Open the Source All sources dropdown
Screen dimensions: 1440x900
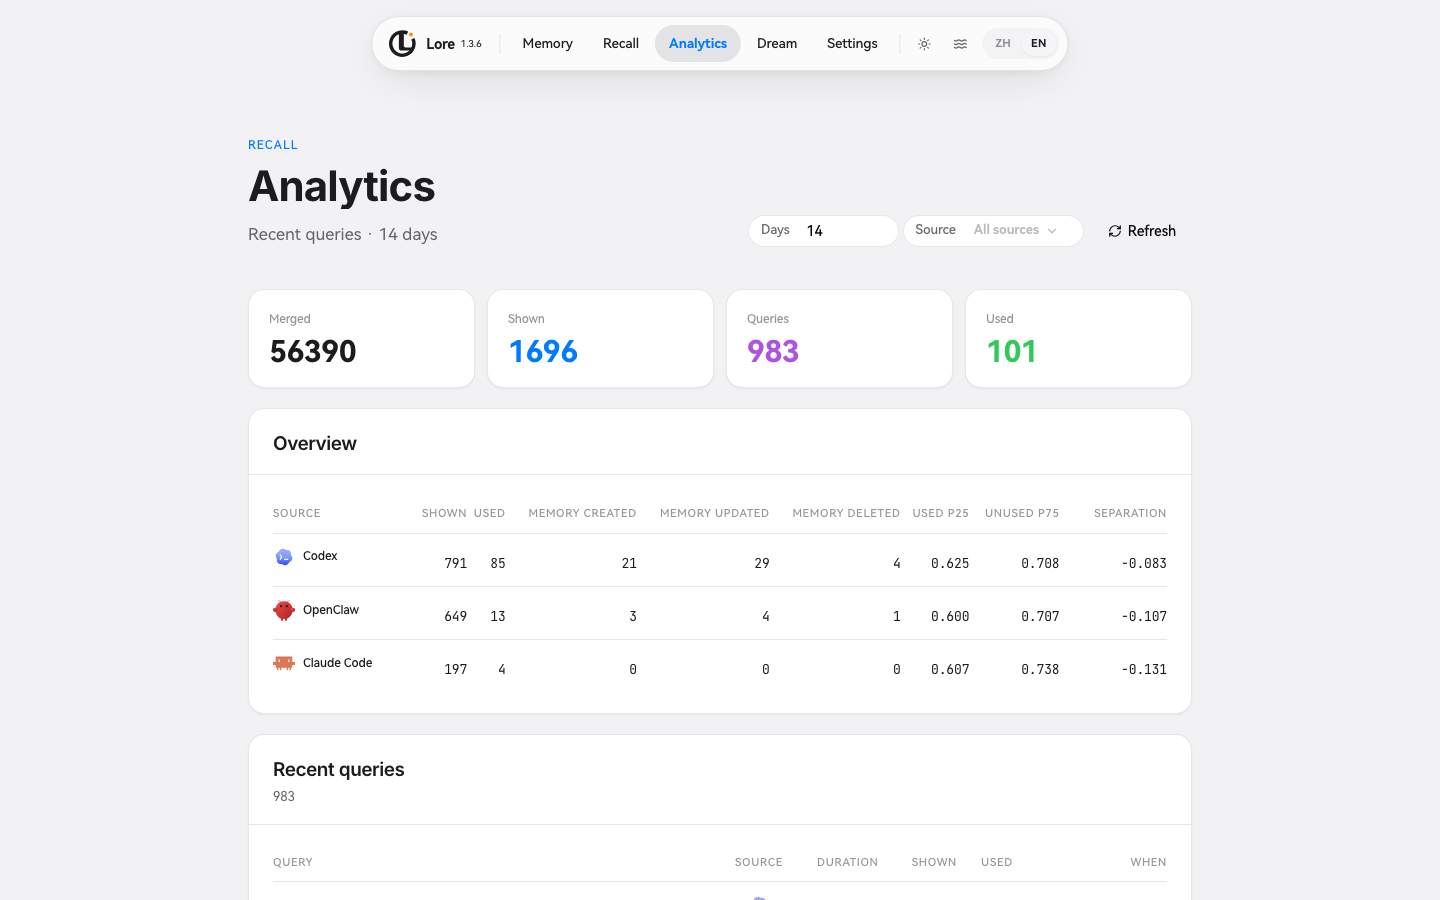point(993,230)
